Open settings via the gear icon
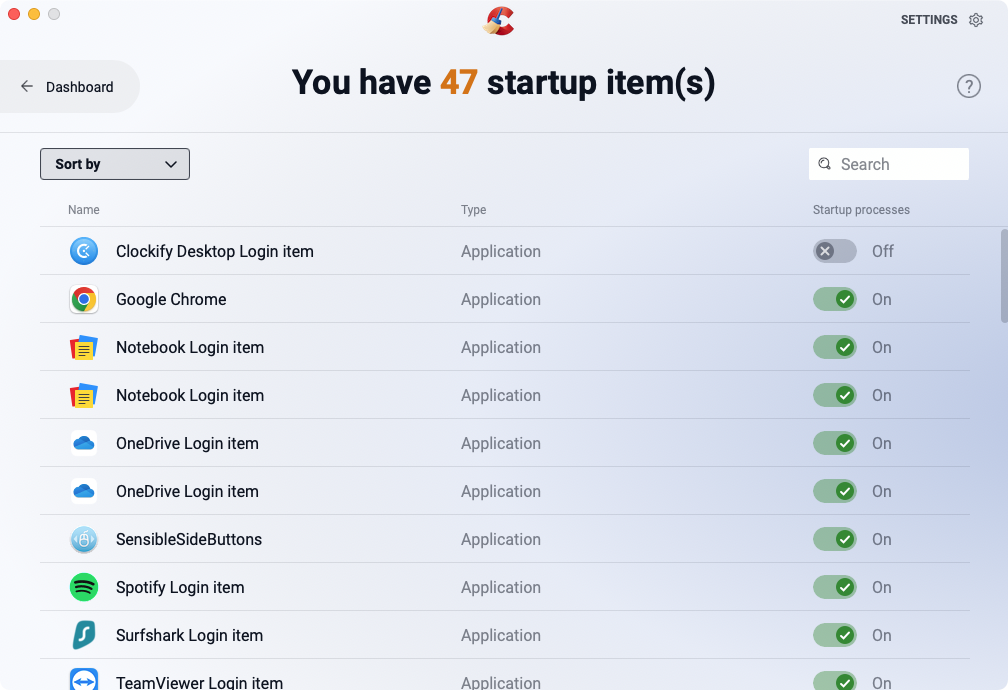The width and height of the screenshot is (1008, 690). click(976, 20)
